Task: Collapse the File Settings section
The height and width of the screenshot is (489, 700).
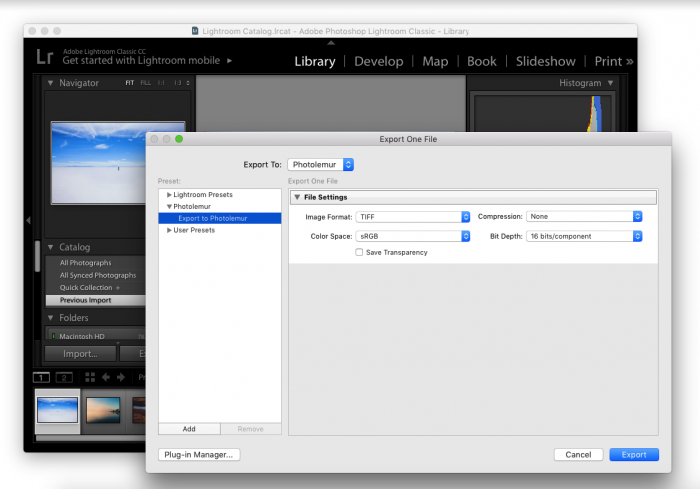Action: click(x=297, y=197)
